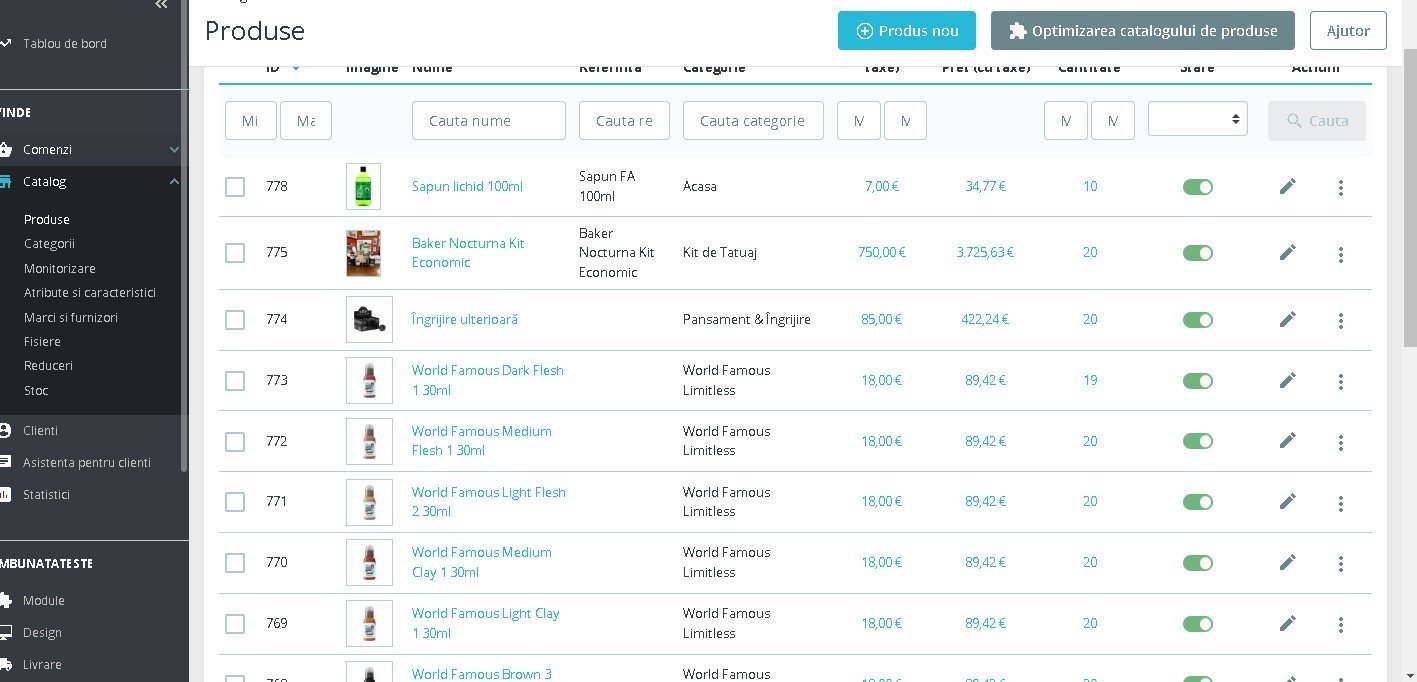Collapse the sidebar with the double-arrow icon
This screenshot has width=1417, height=682.
161,5
